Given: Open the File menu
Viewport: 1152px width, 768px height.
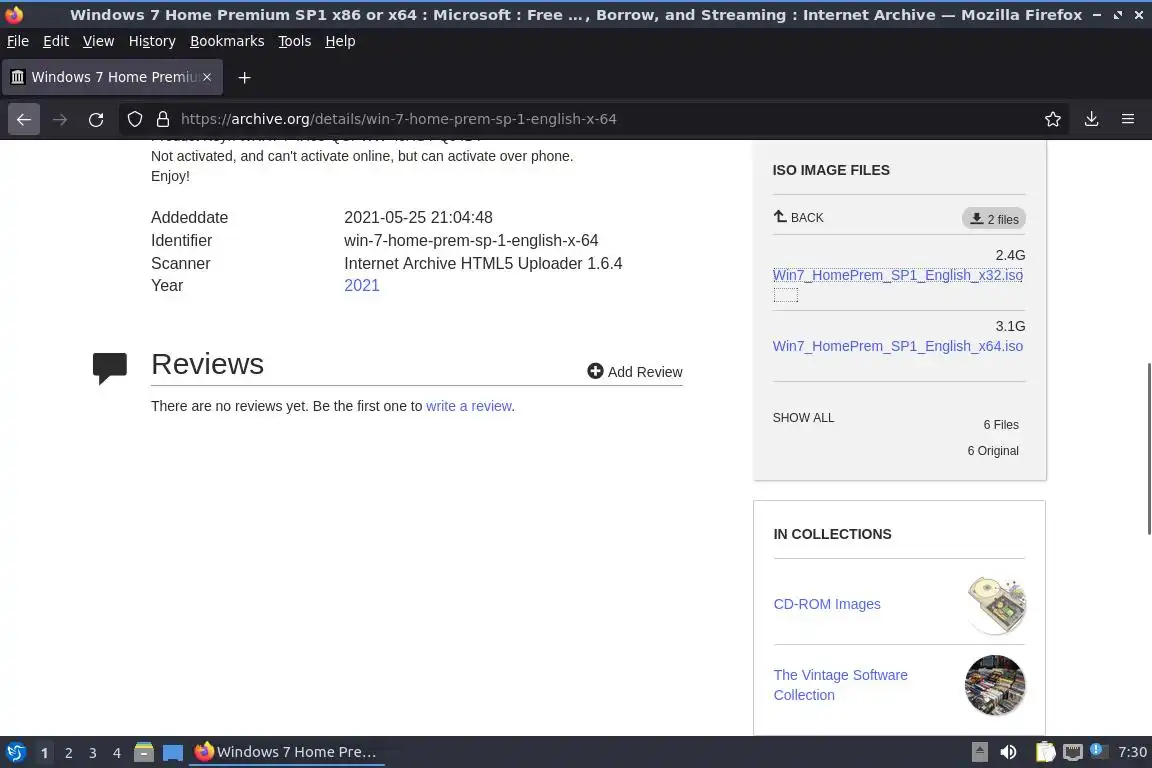Looking at the screenshot, I should tap(18, 41).
